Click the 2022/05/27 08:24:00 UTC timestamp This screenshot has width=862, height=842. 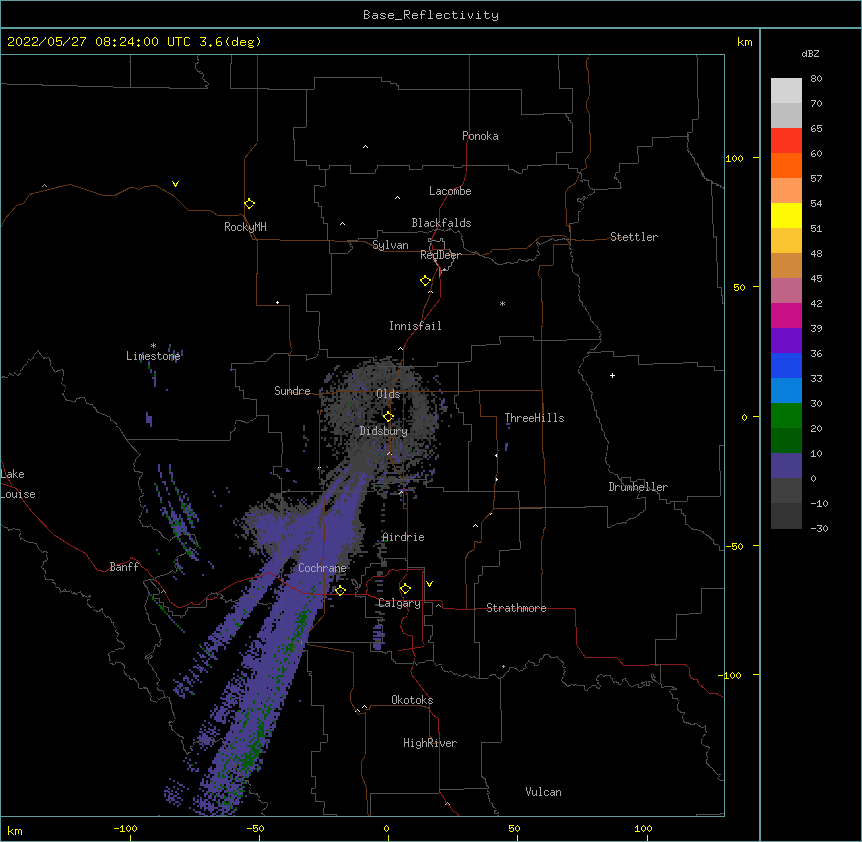[x=99, y=42]
